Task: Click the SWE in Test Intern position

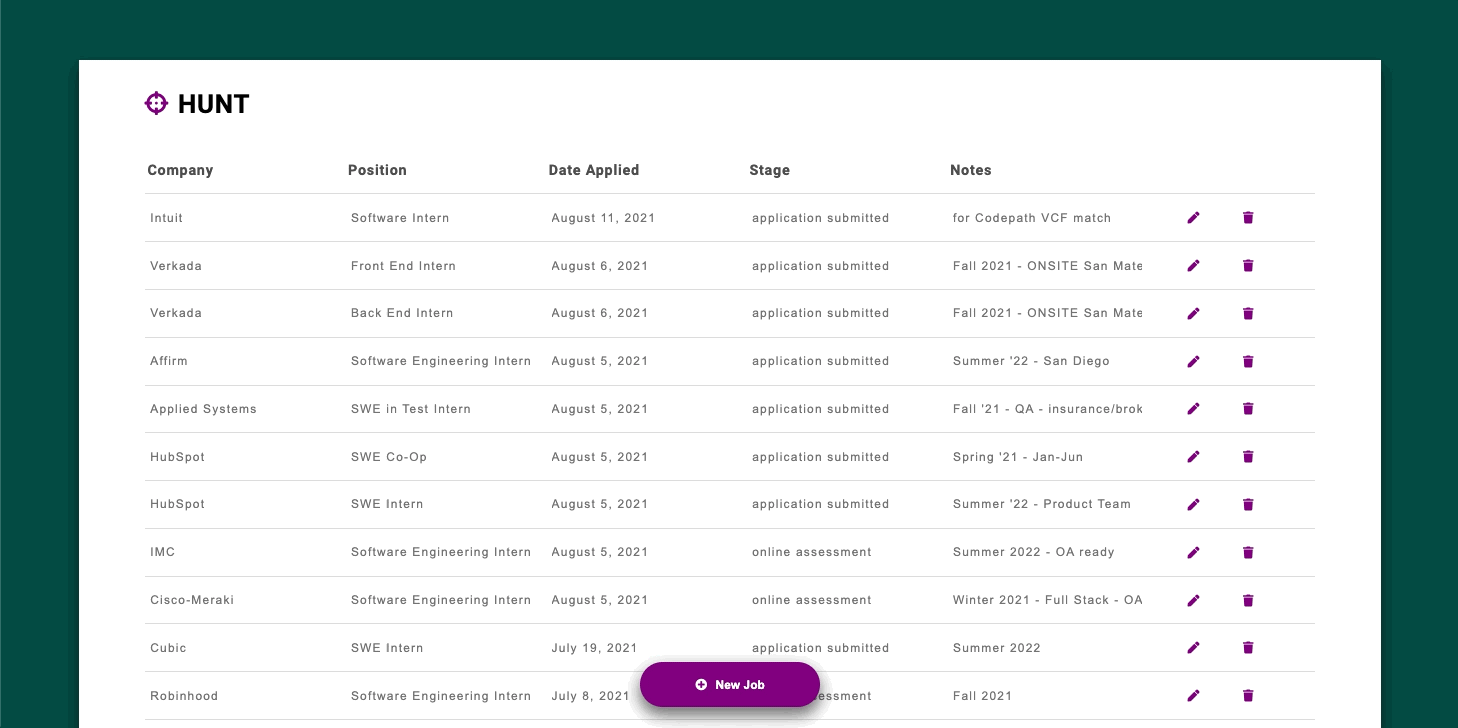Action: 411,409
